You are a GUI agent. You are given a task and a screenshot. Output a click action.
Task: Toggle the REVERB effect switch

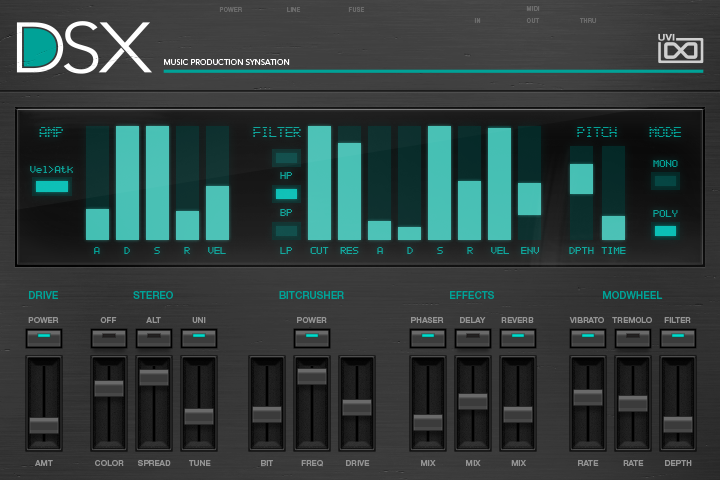518,339
